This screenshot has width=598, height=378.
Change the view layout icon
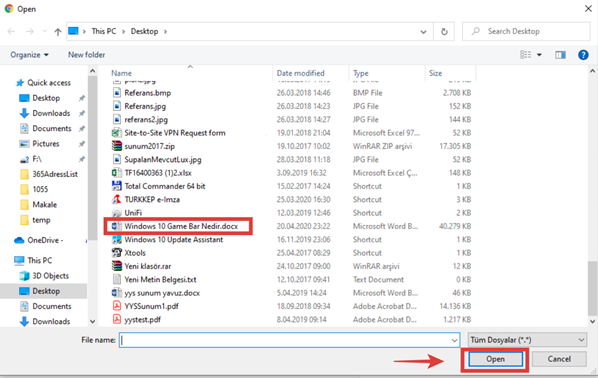tap(526, 55)
